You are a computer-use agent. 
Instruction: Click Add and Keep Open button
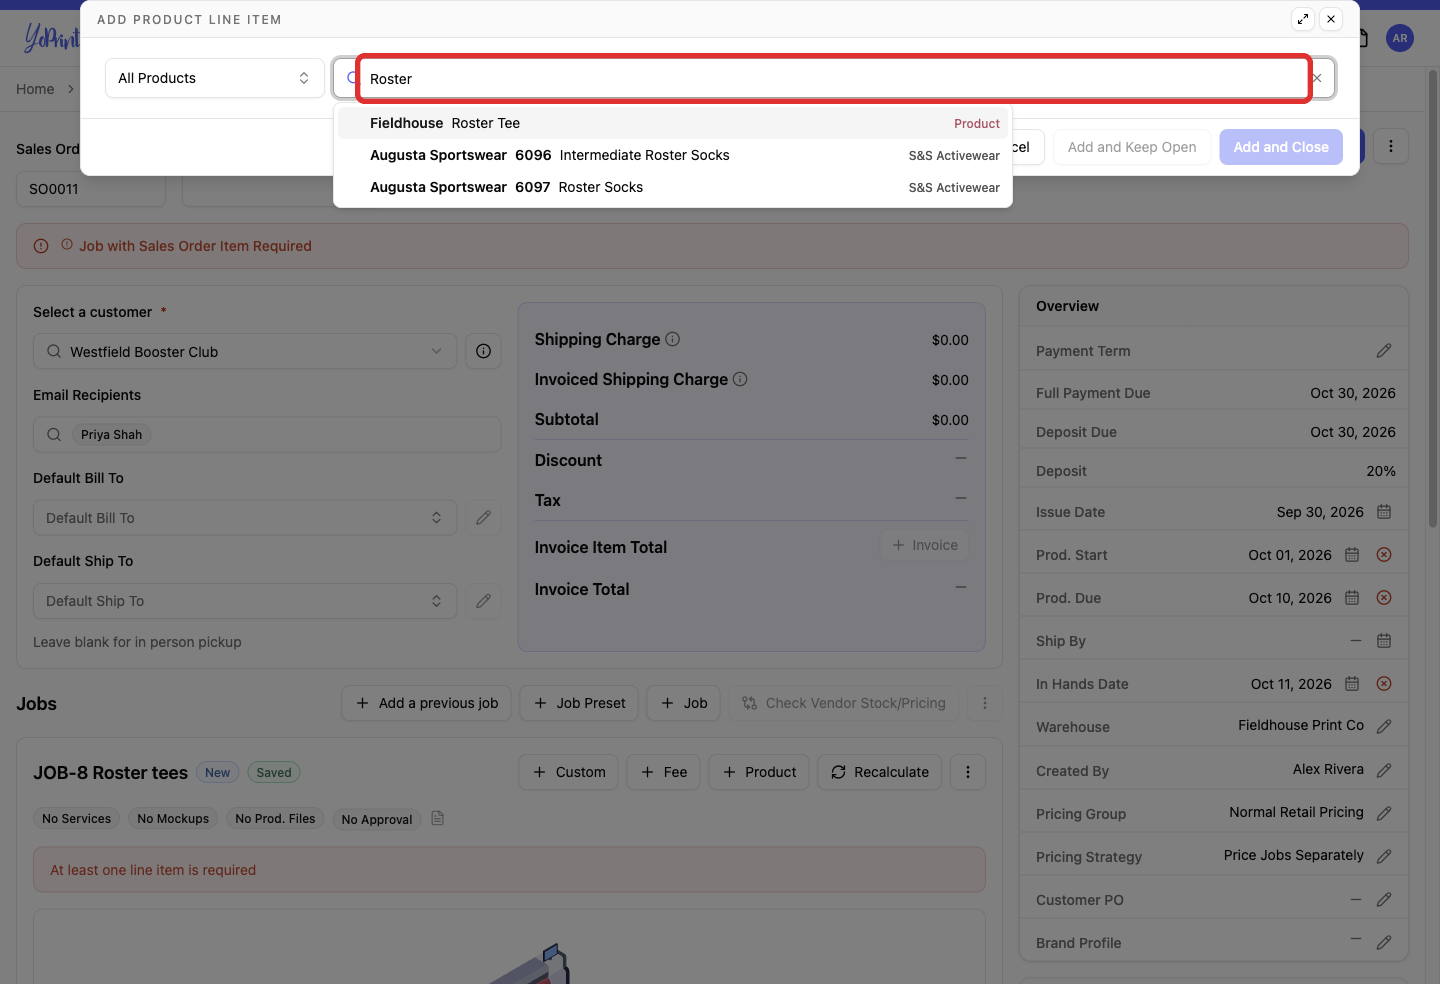(1132, 147)
